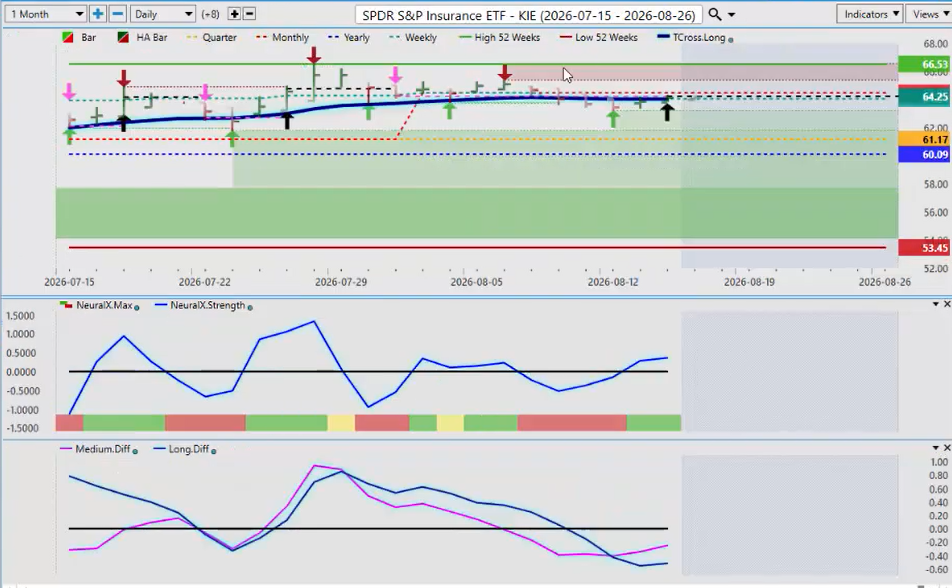Click the 61.17 orange price label
952x588 pixels.
click(x=923, y=140)
